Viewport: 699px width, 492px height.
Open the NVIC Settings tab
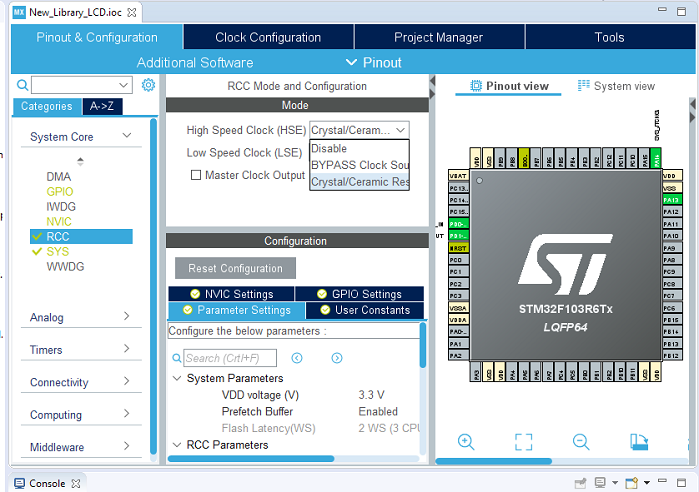click(x=231, y=294)
